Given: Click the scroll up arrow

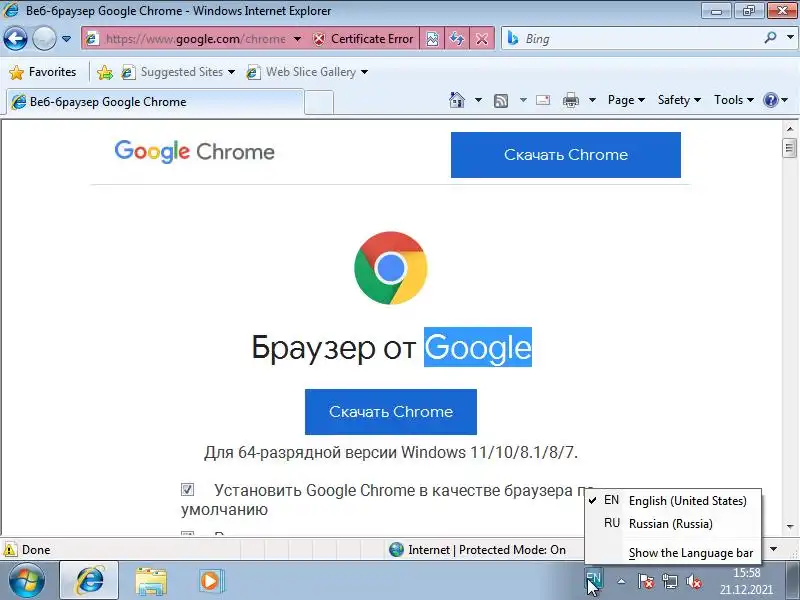Looking at the screenshot, I should click(x=790, y=129).
